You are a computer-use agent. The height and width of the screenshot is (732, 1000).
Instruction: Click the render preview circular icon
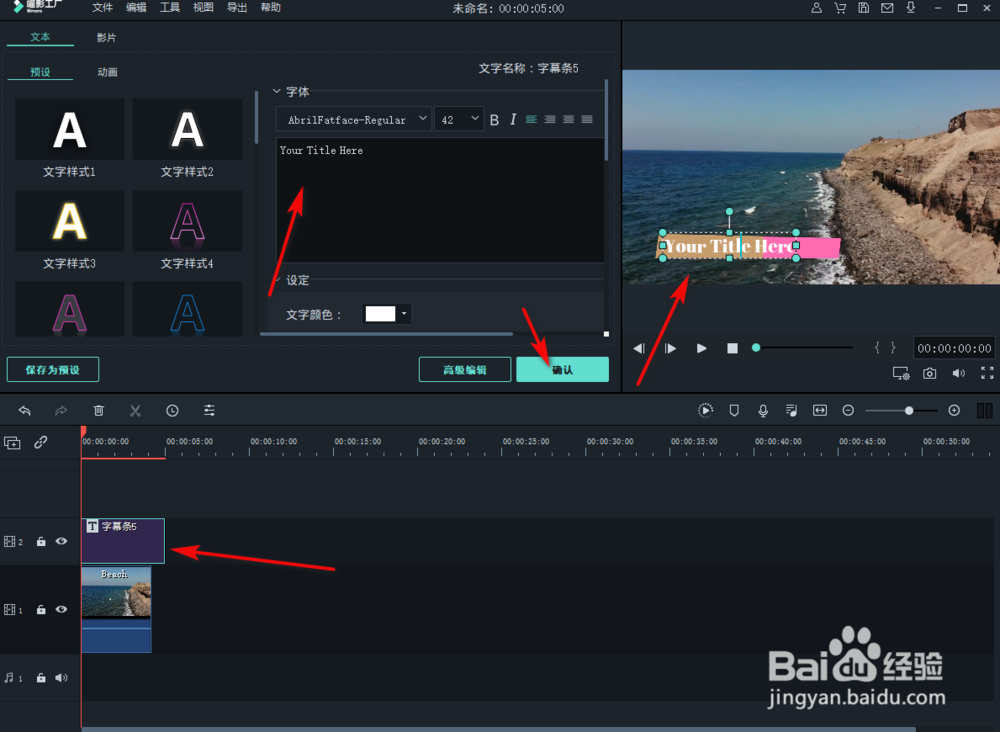click(705, 411)
